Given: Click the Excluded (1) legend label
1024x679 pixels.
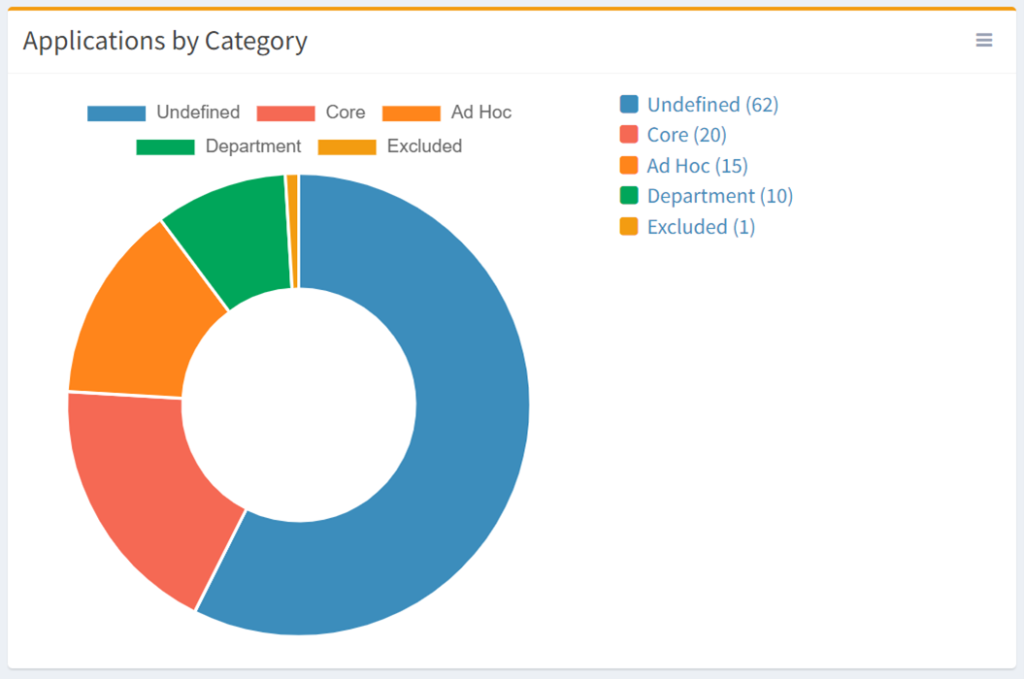Looking at the screenshot, I should click(x=700, y=227).
